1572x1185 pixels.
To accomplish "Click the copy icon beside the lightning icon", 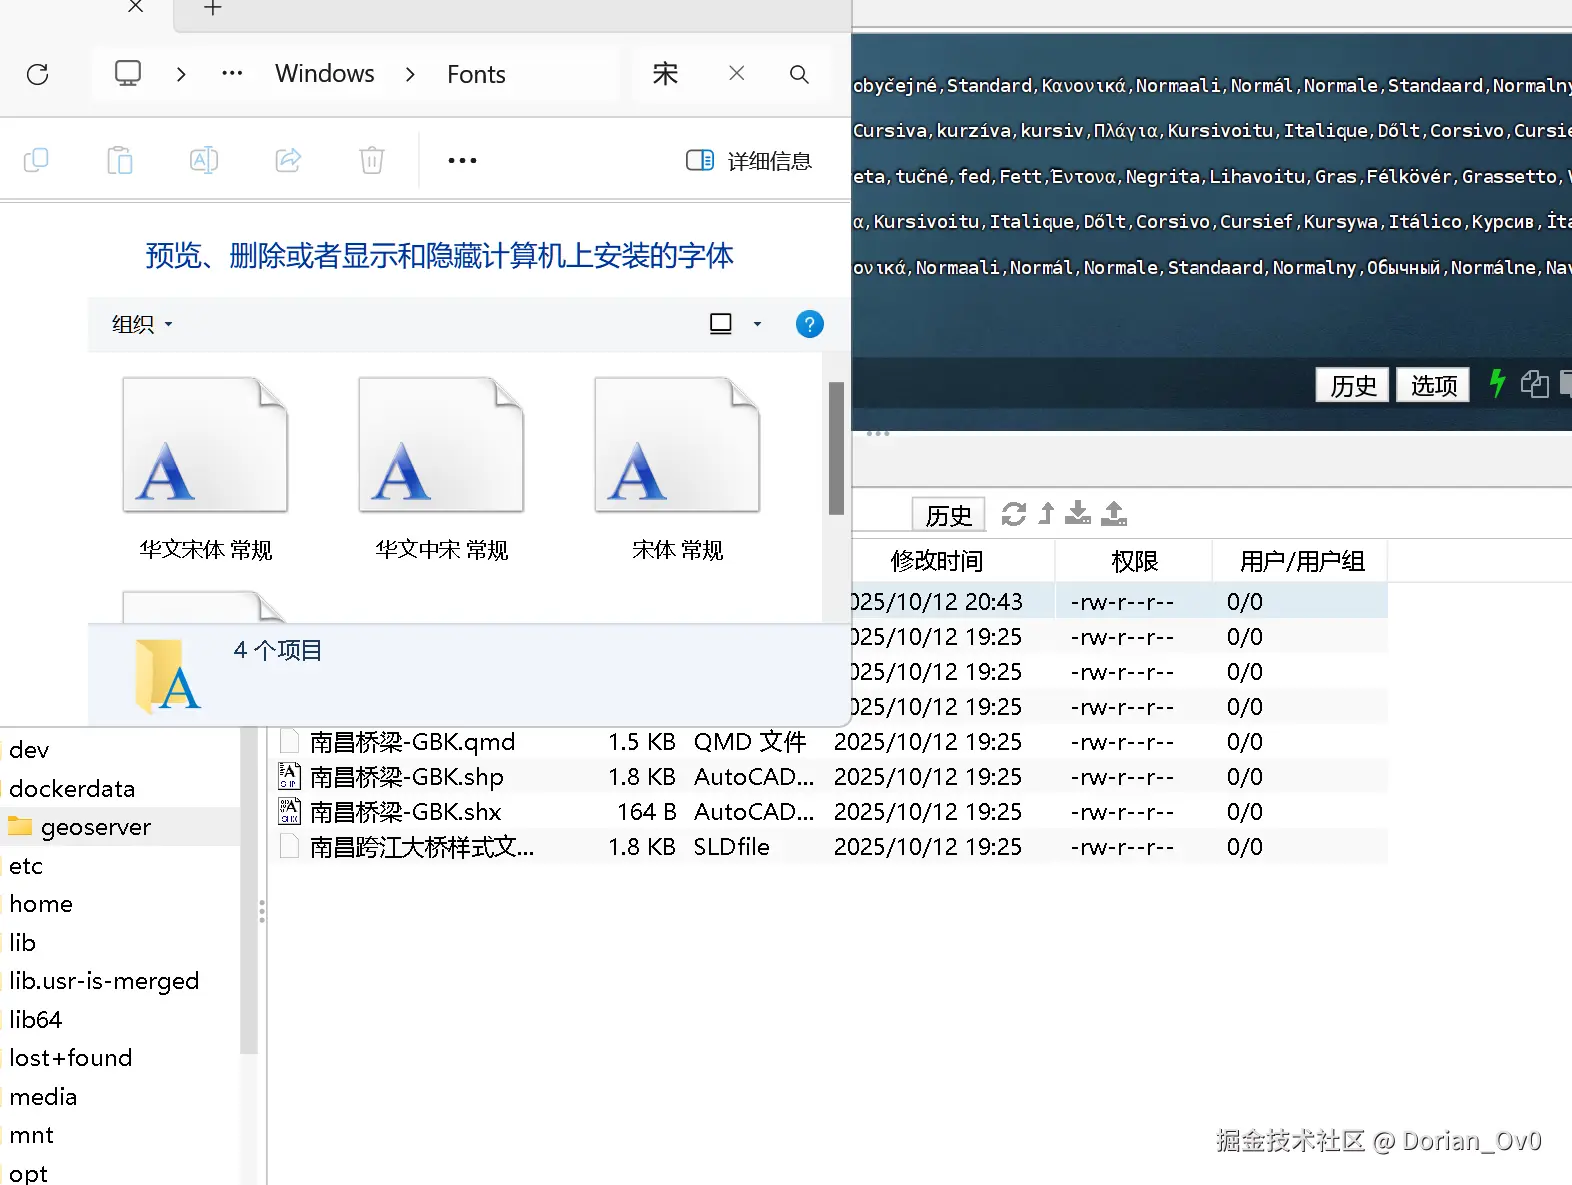I will [1534, 384].
